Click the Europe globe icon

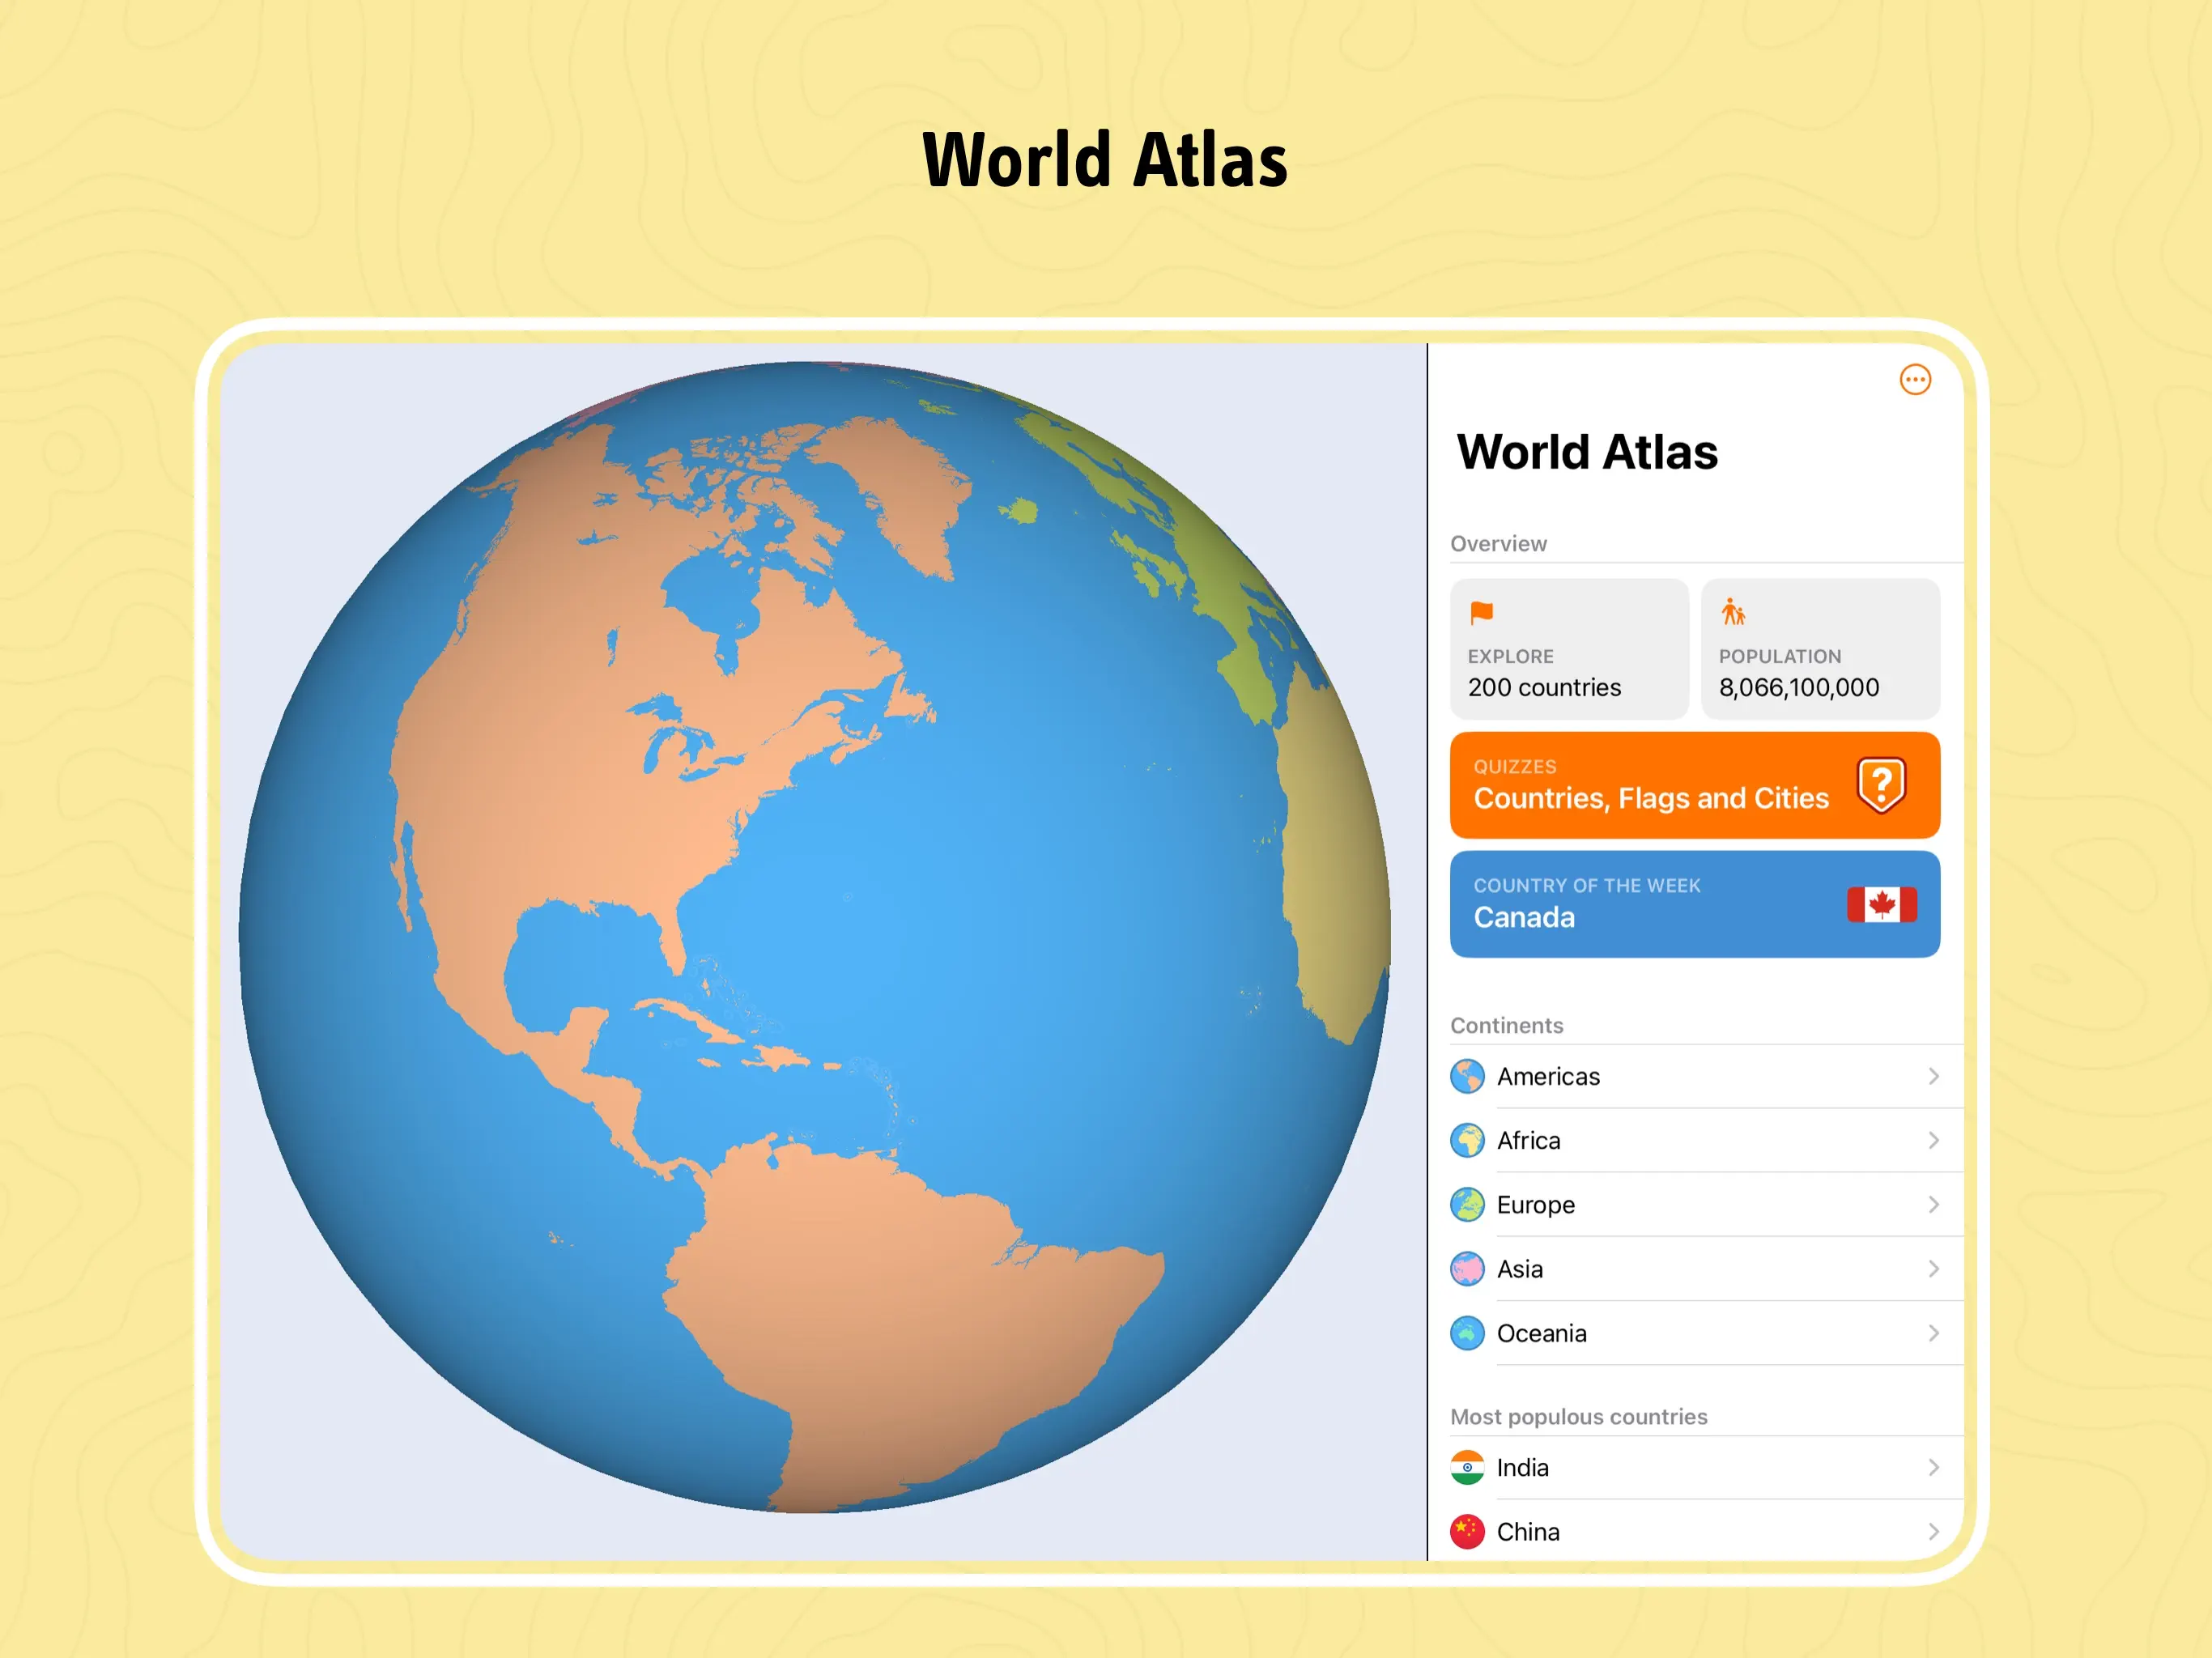1467,1205
